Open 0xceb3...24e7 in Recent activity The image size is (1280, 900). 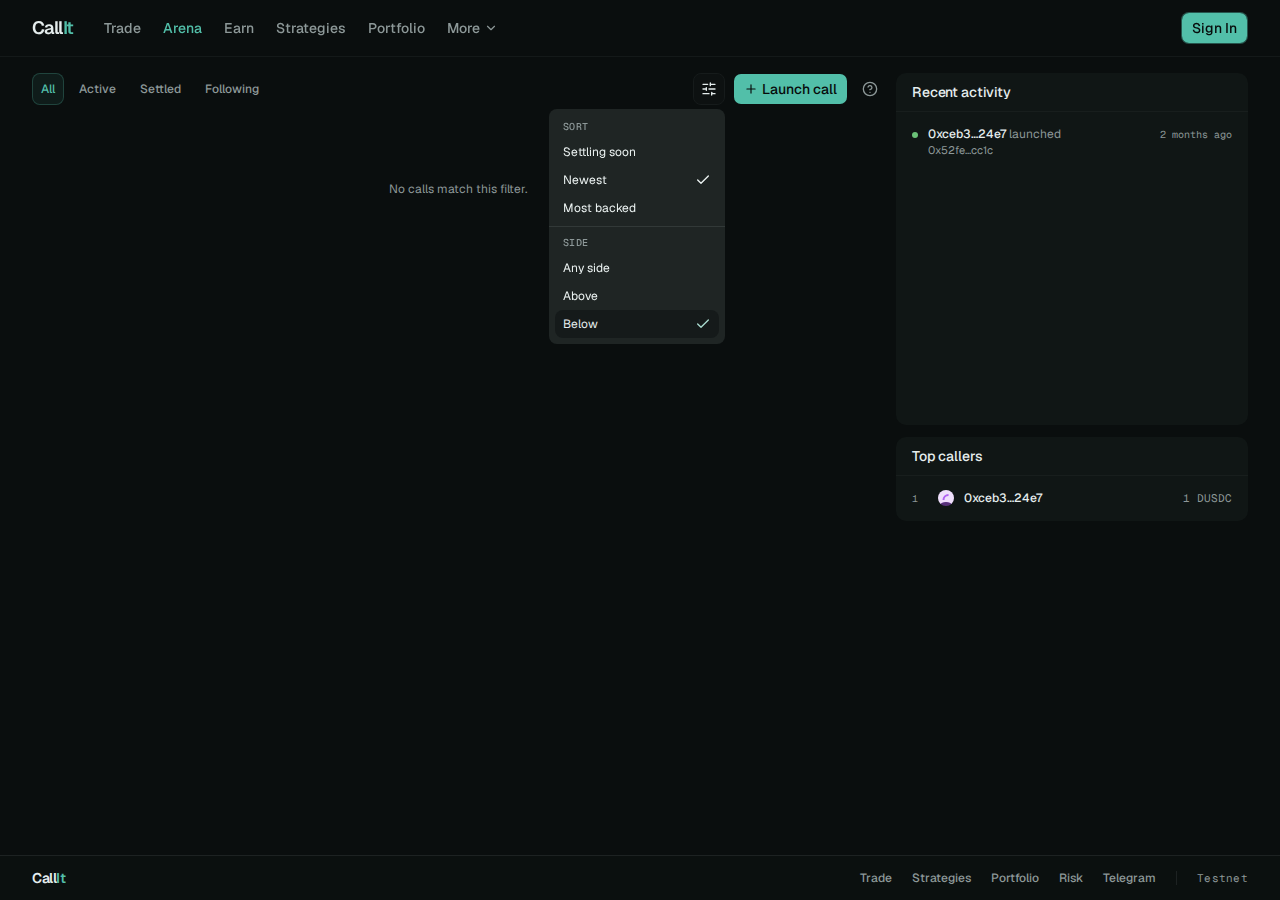[967, 134]
